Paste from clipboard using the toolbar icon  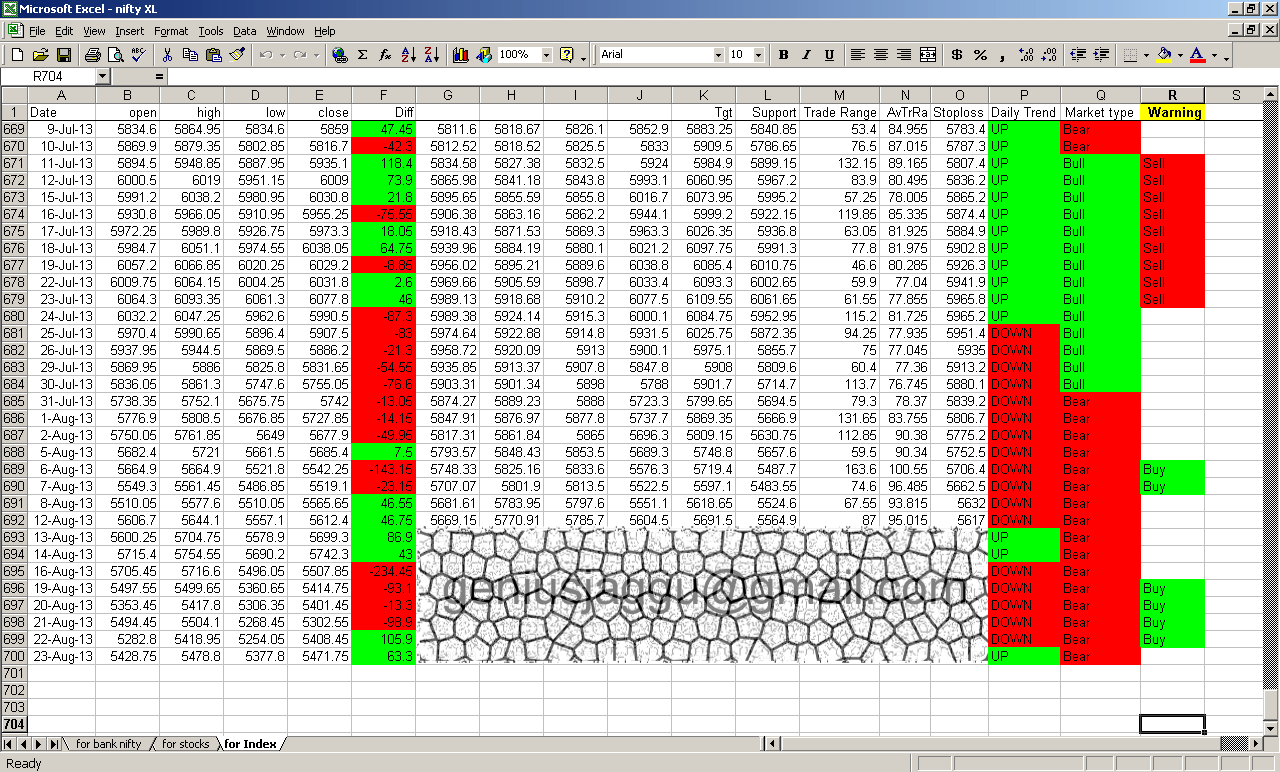[213, 55]
